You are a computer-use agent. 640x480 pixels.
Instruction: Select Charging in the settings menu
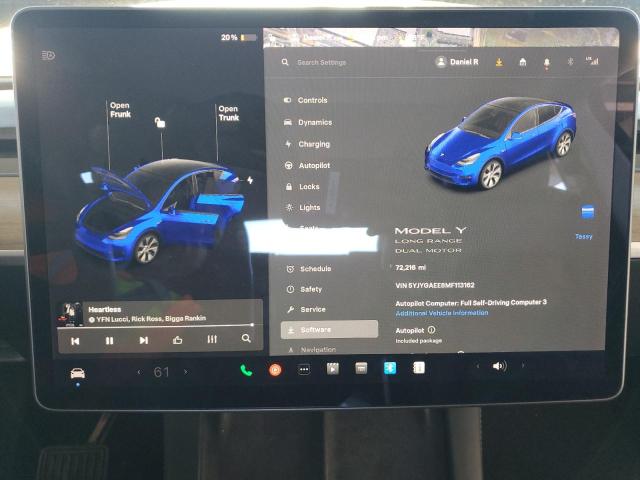[x=313, y=144]
